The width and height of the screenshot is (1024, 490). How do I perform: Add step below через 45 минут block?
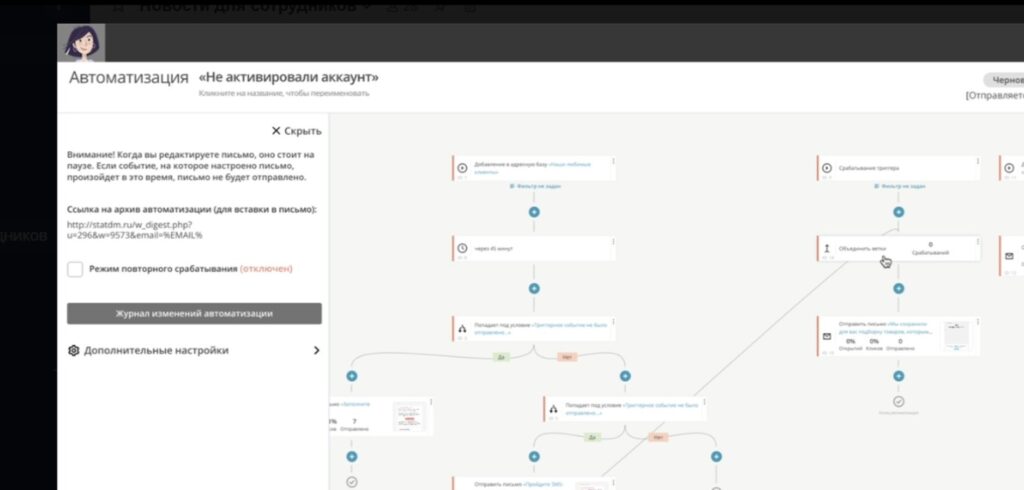(534, 289)
